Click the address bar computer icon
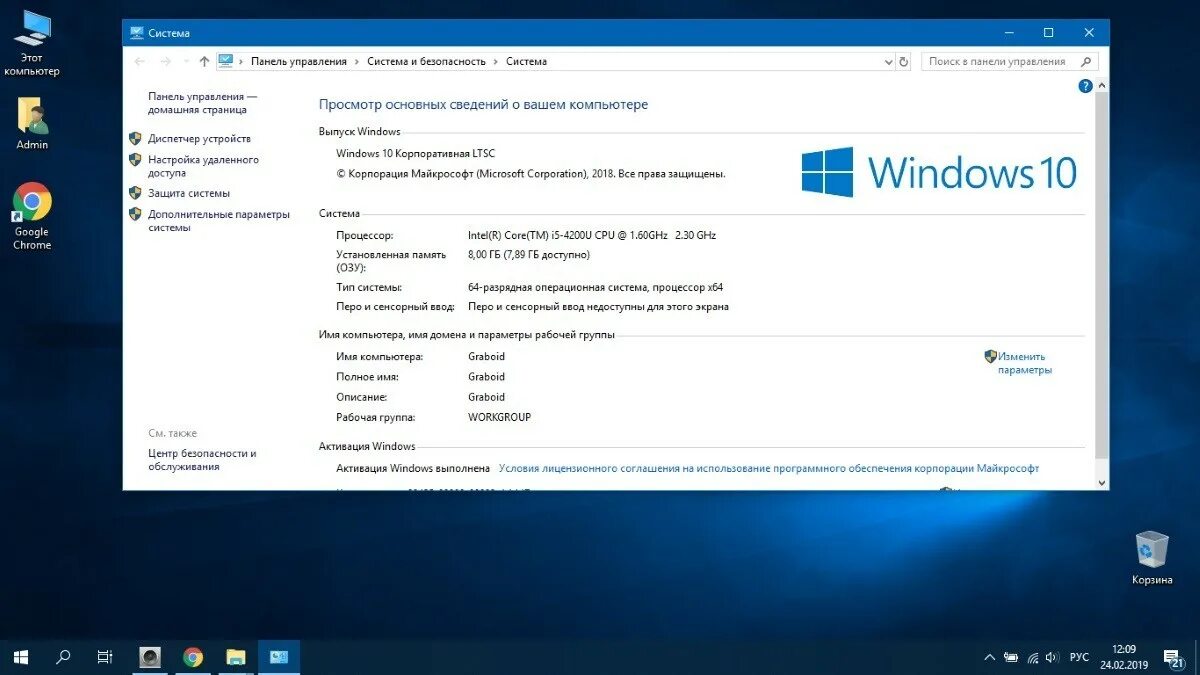Viewport: 1200px width, 675px height. (225, 61)
